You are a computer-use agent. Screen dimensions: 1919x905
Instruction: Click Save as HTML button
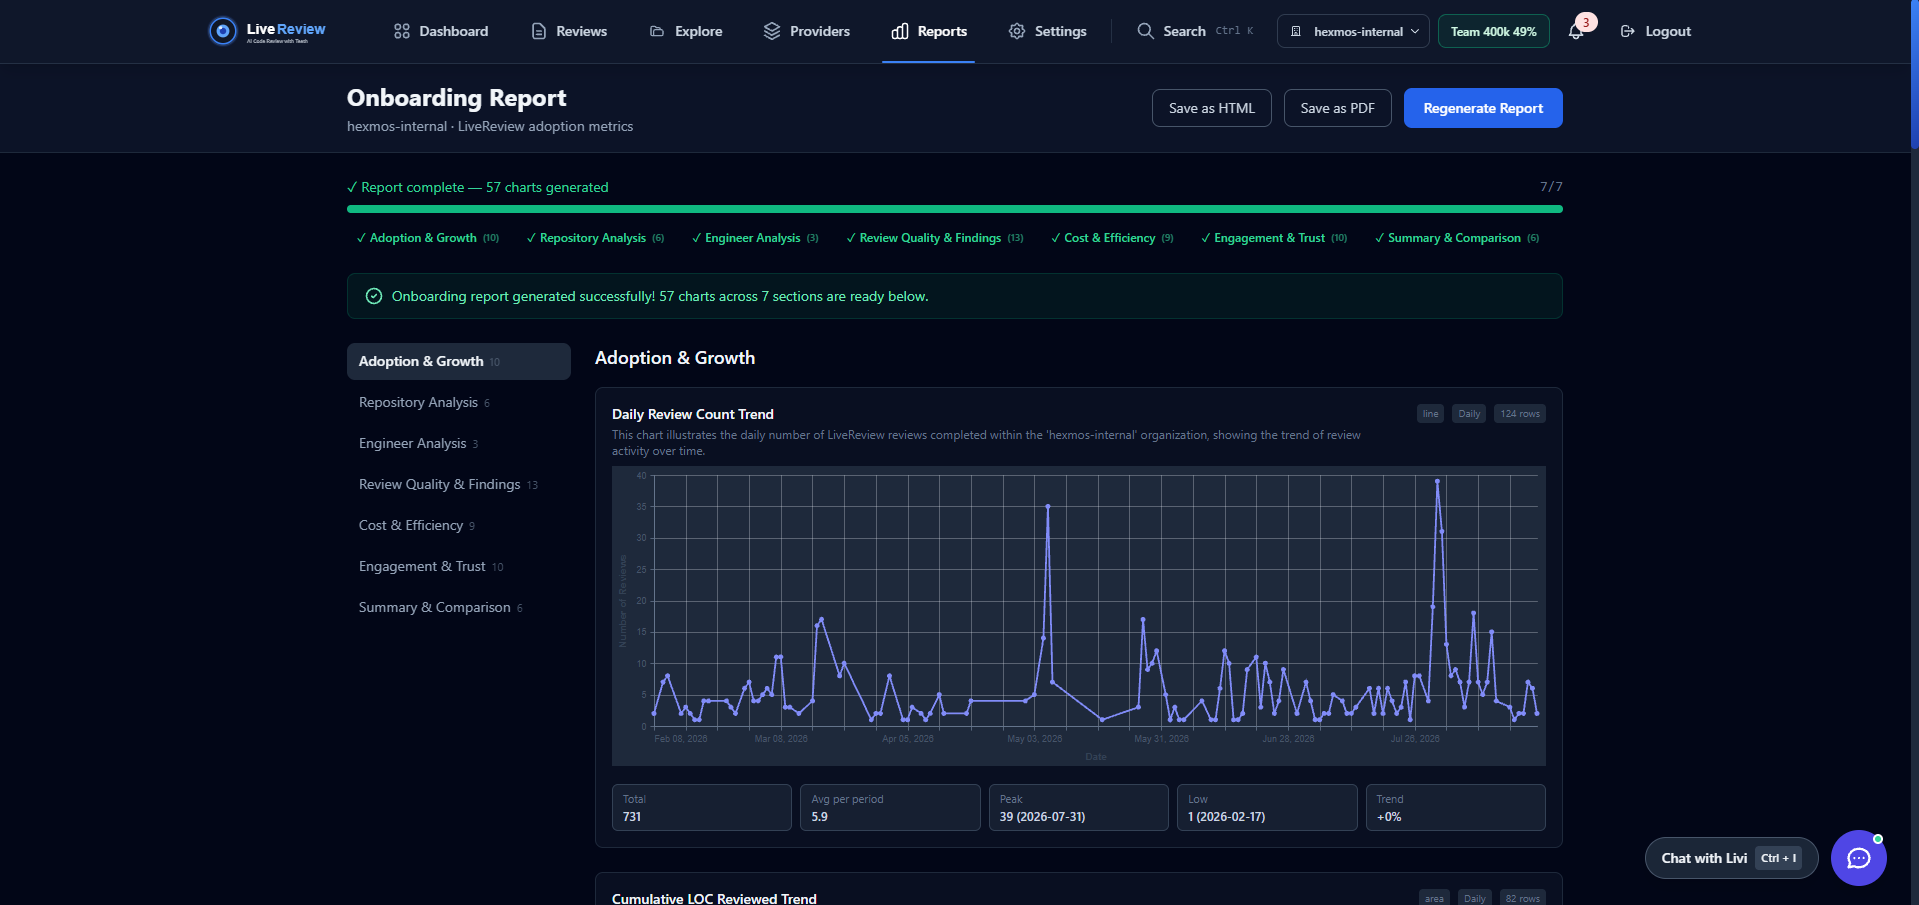pyautogui.click(x=1212, y=108)
